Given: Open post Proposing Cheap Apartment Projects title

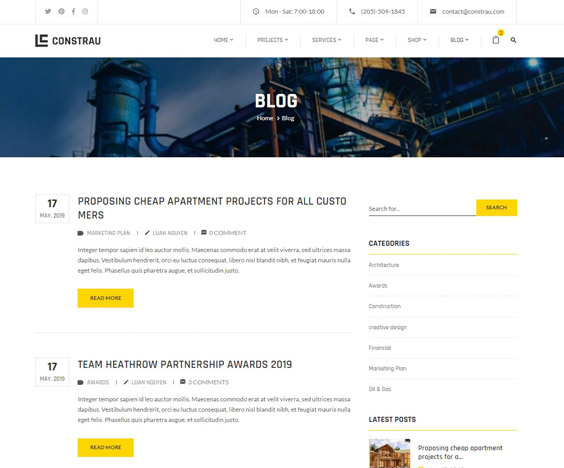Looking at the screenshot, I should point(212,208).
